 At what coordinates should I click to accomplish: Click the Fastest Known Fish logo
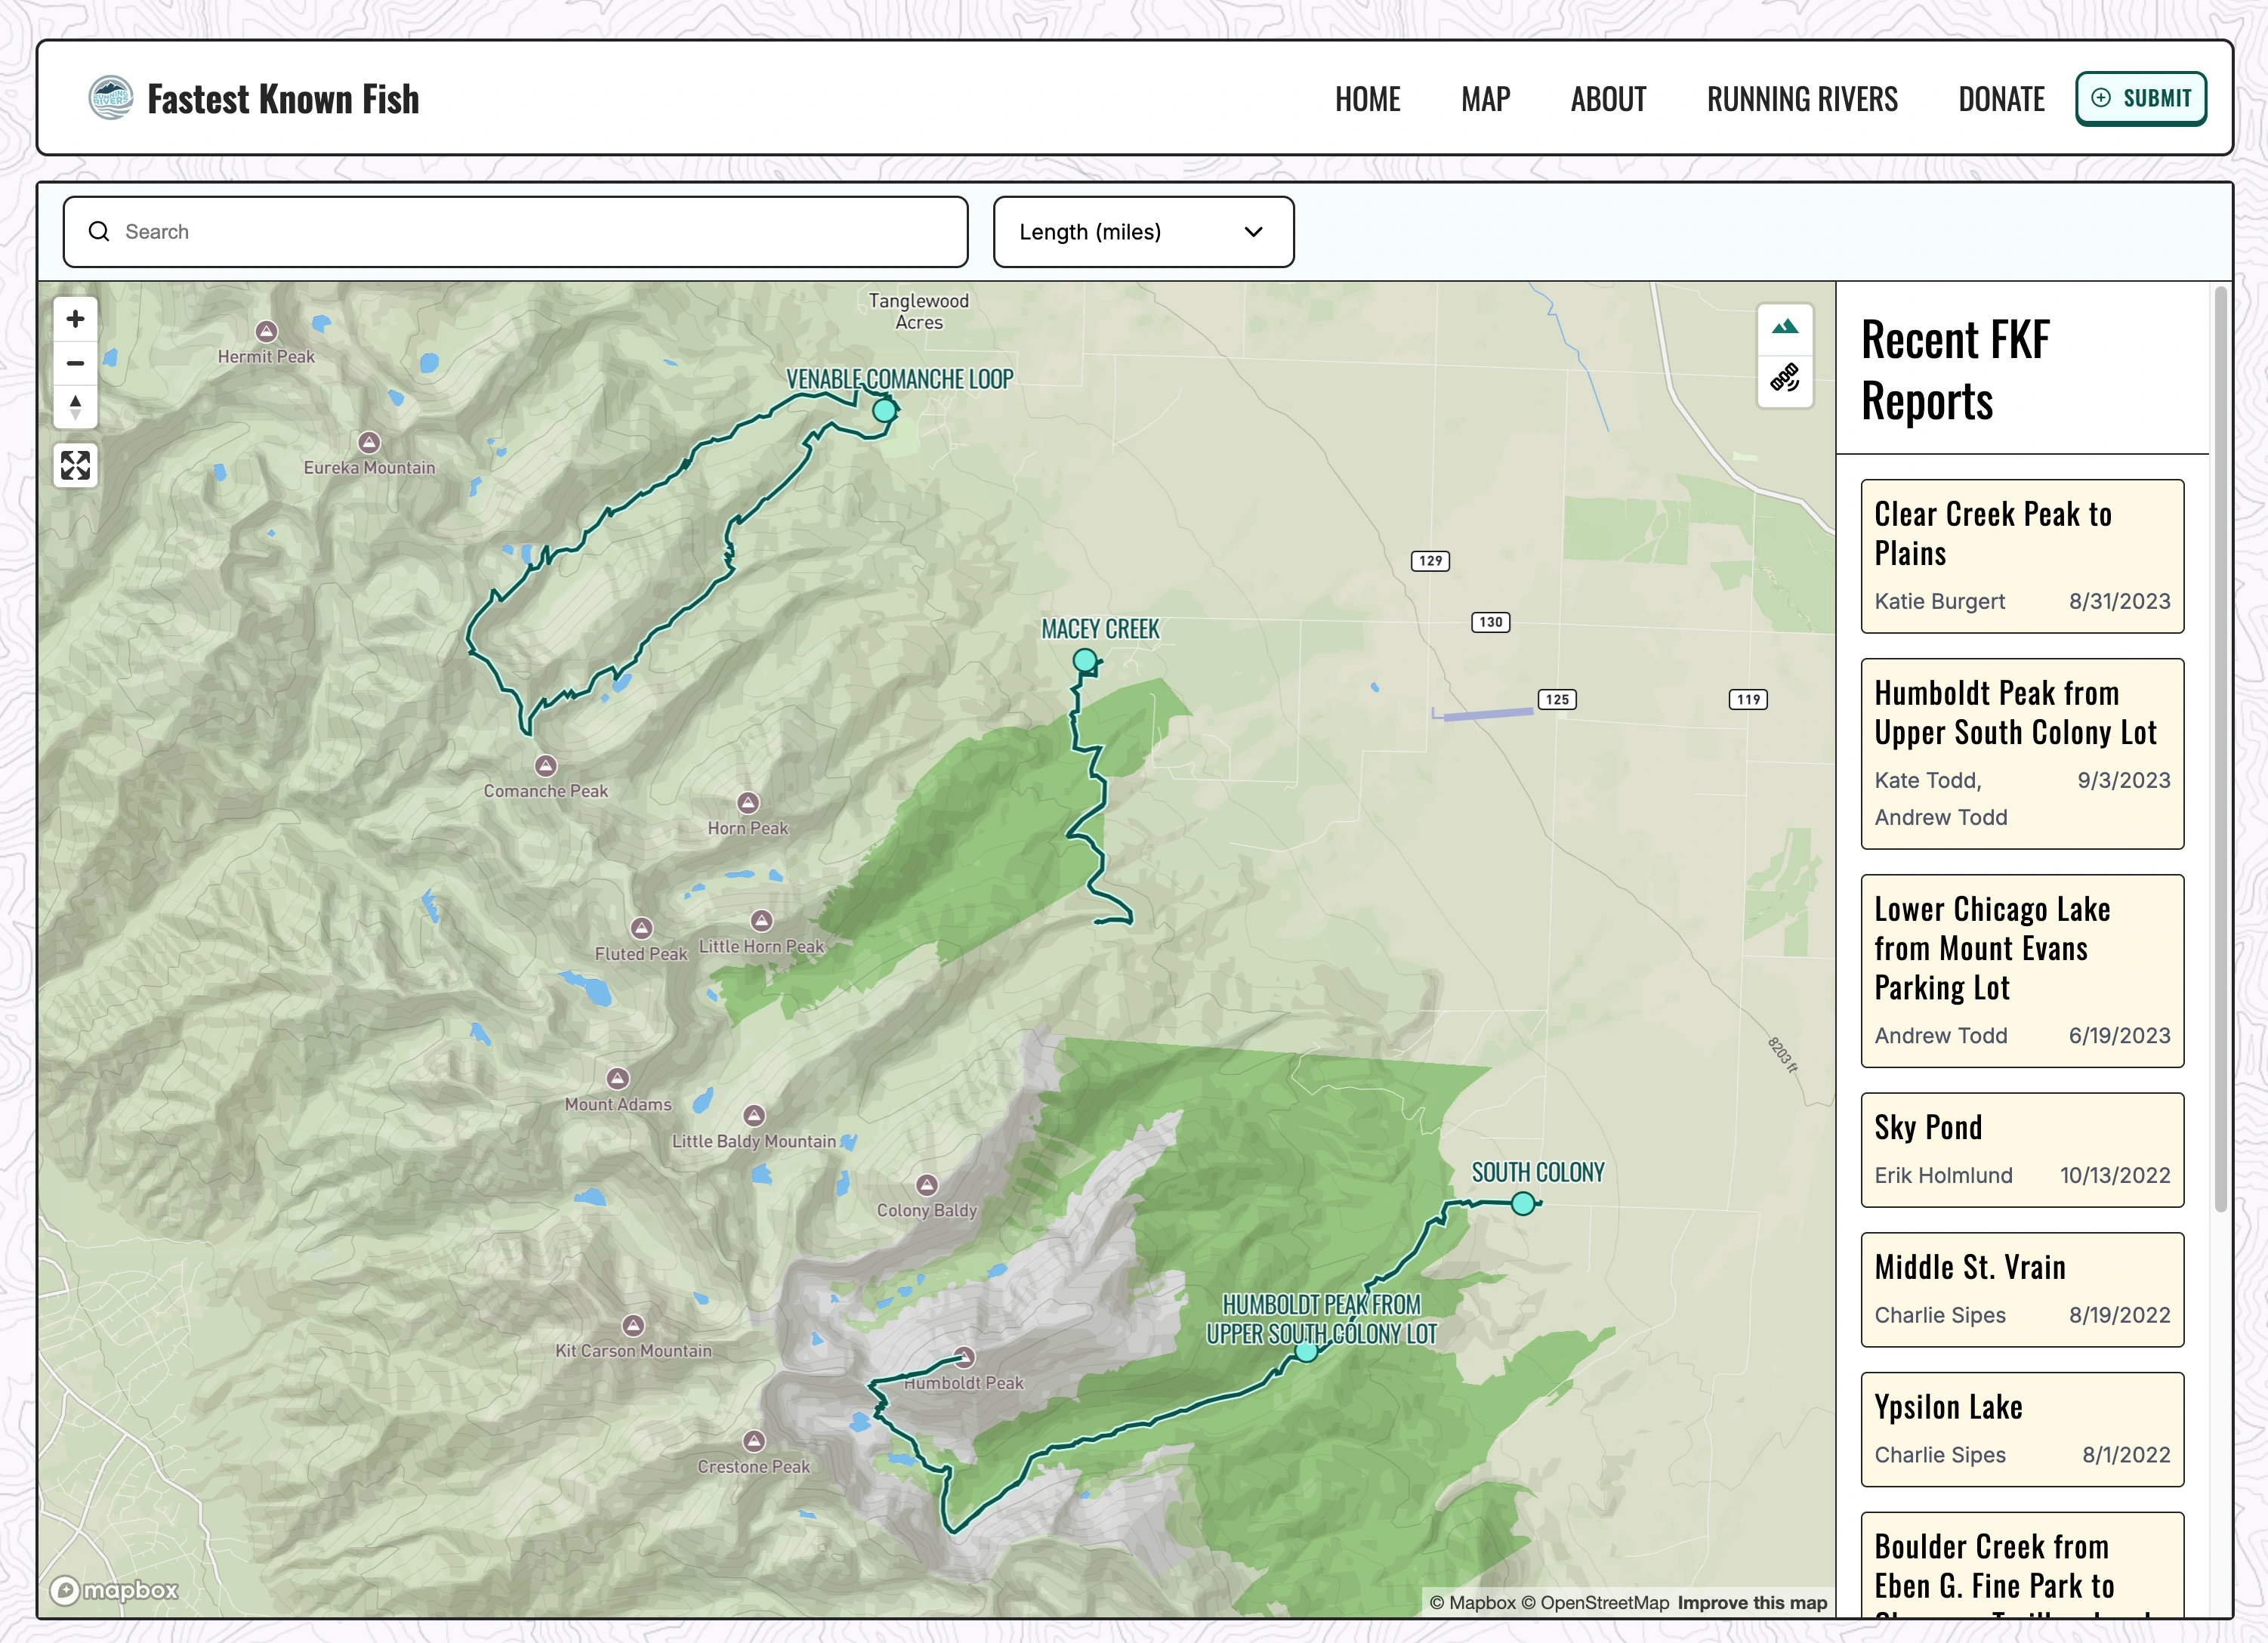110,97
